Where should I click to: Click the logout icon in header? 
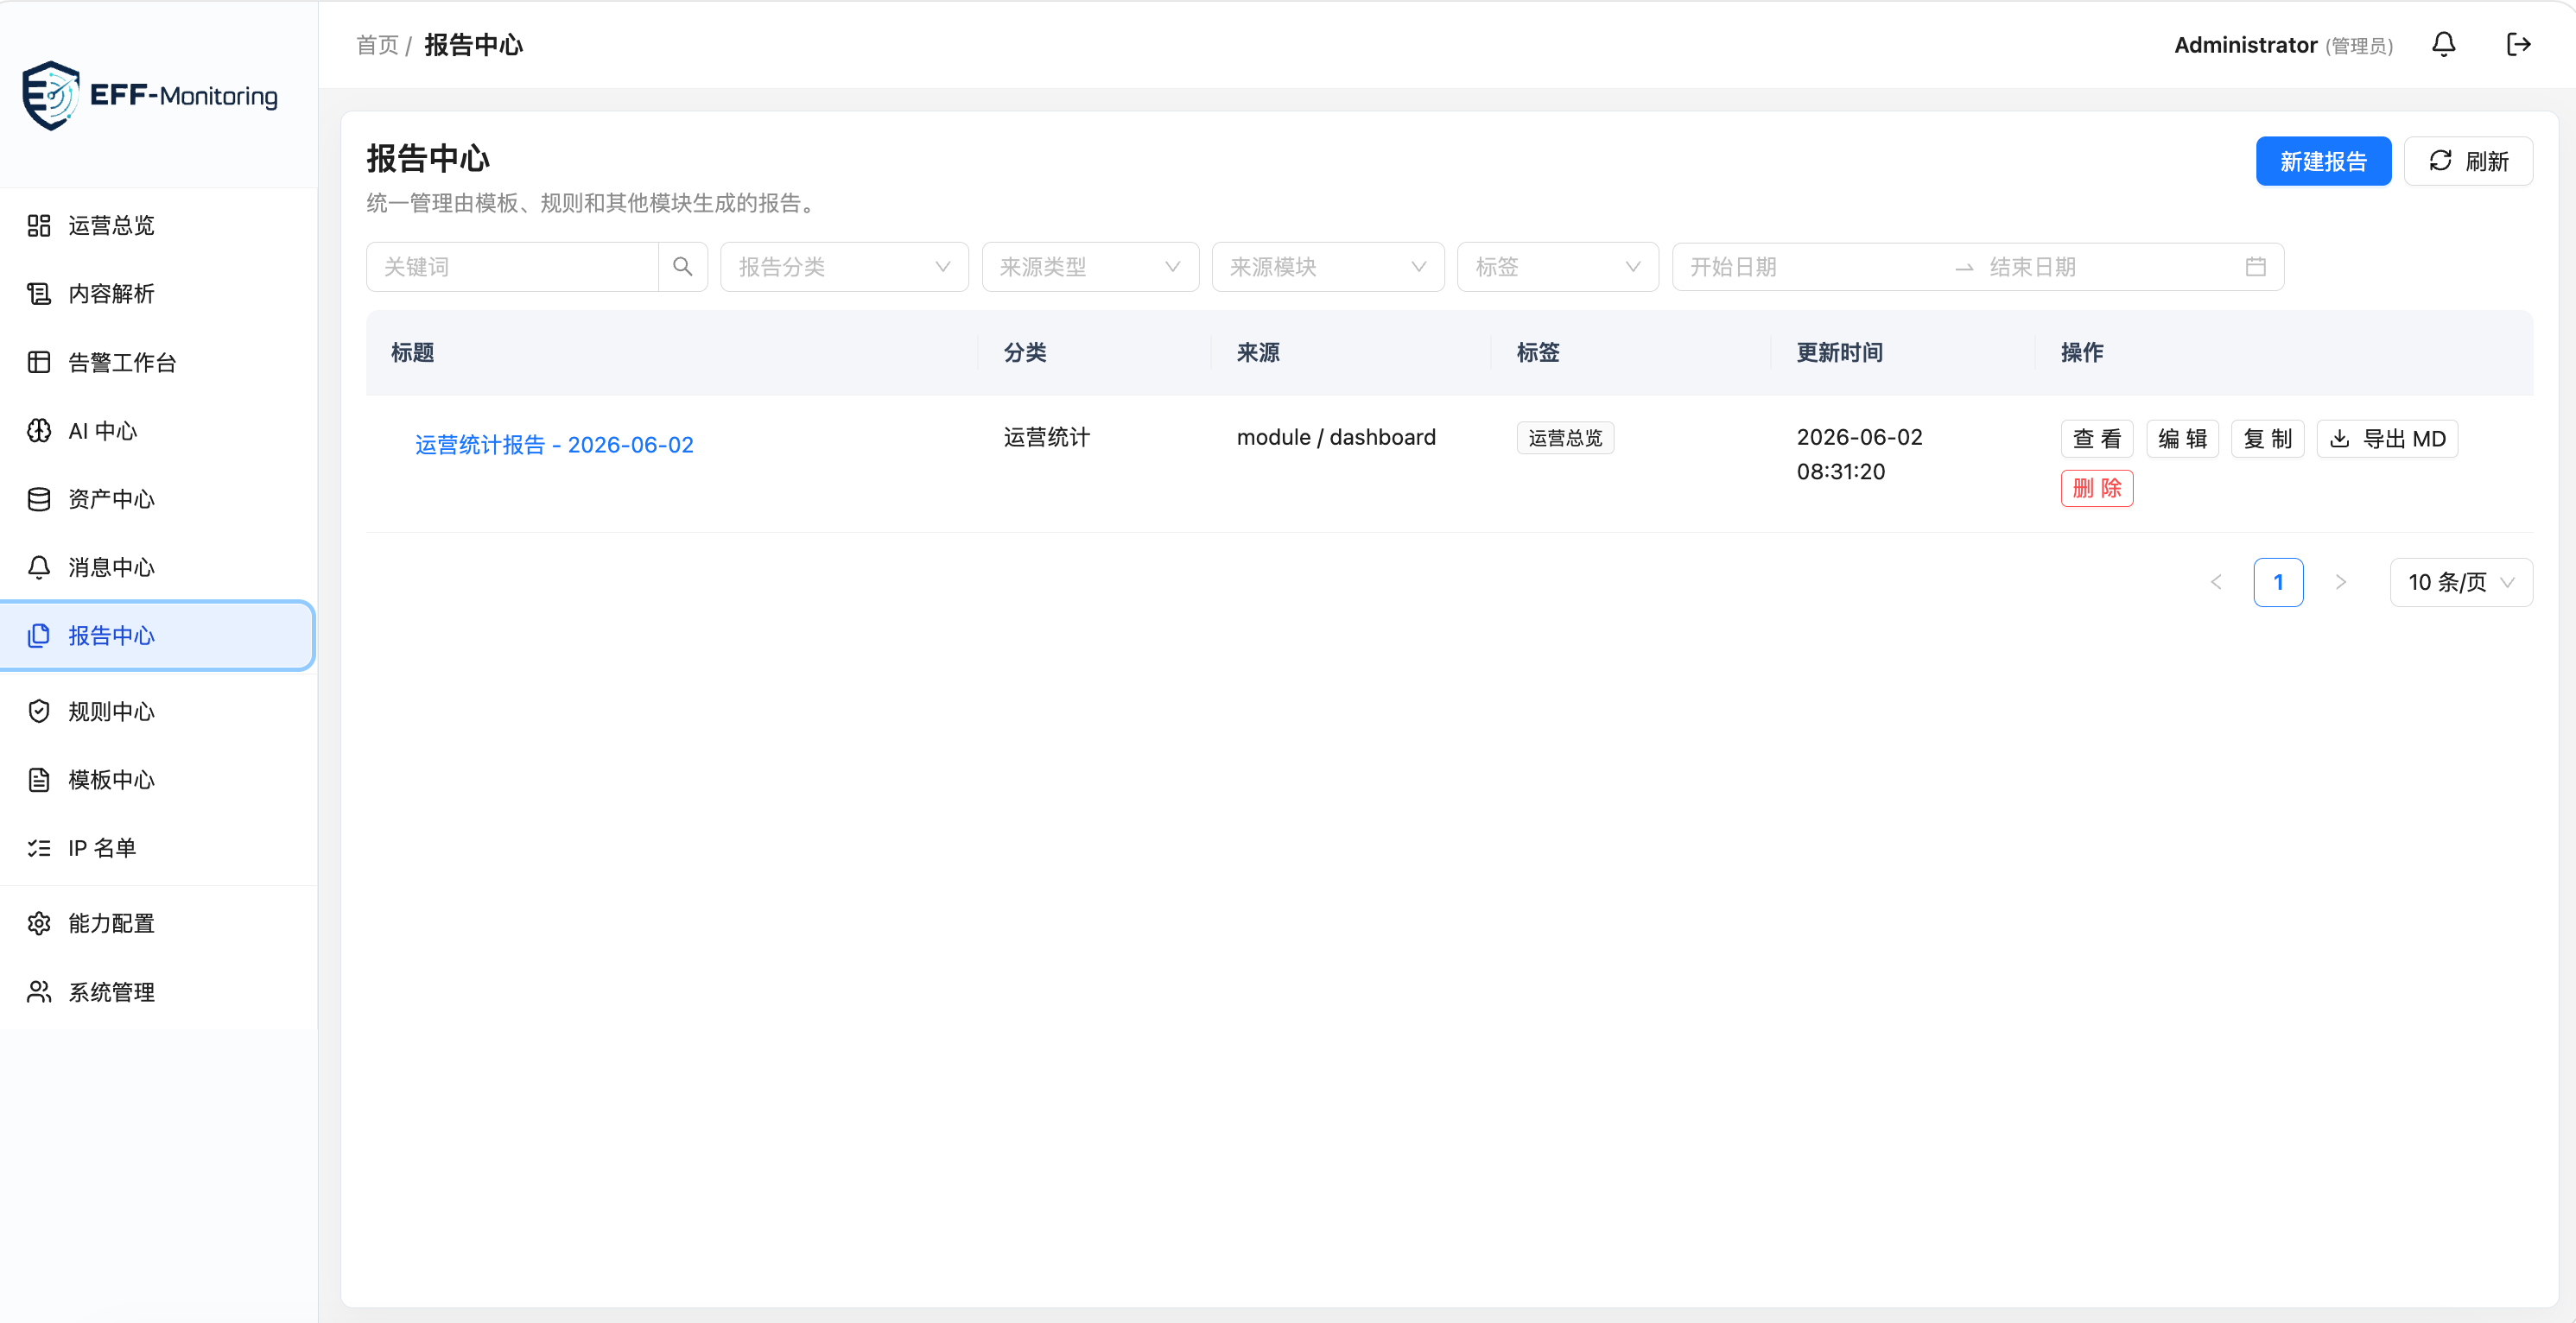pos(2518,44)
